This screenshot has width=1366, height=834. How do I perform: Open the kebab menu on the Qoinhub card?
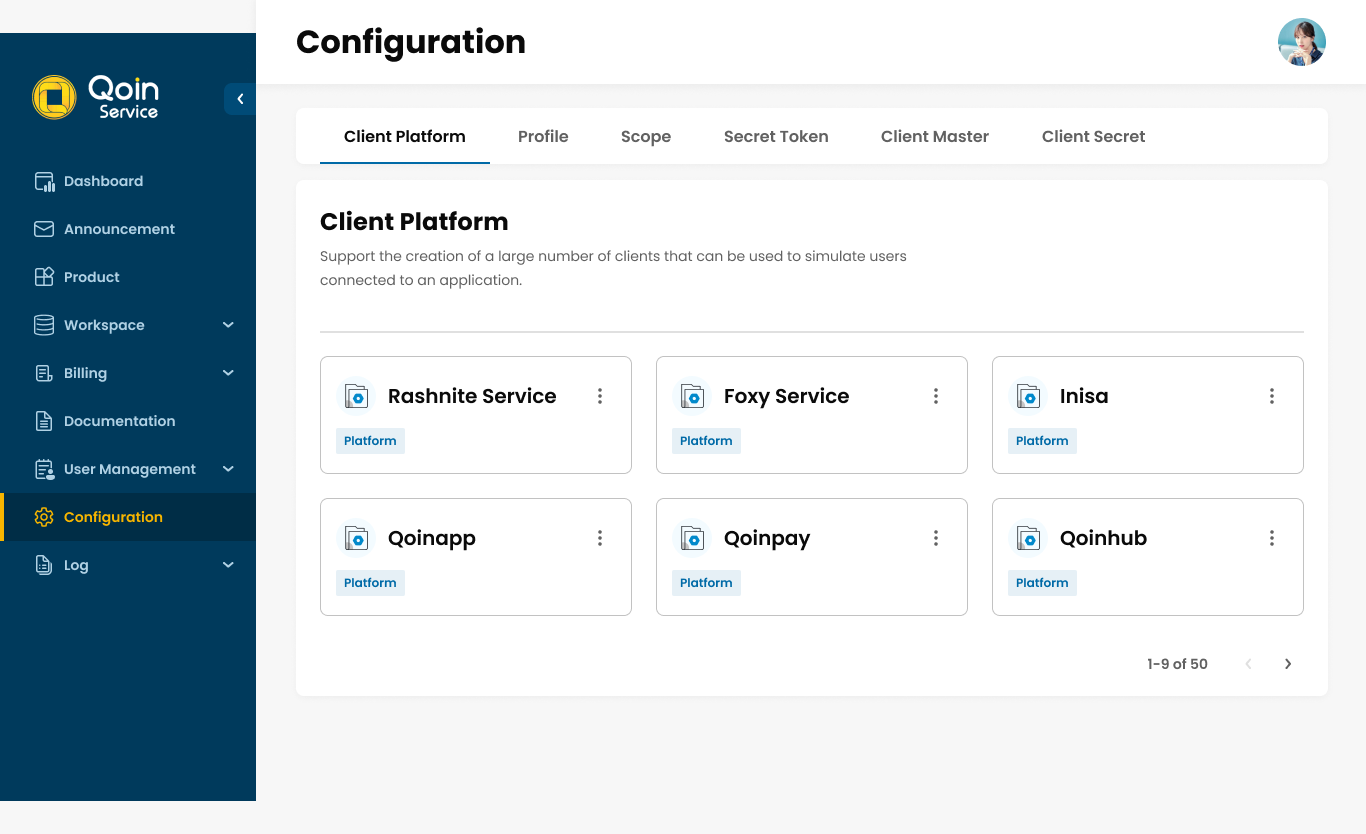(1271, 537)
